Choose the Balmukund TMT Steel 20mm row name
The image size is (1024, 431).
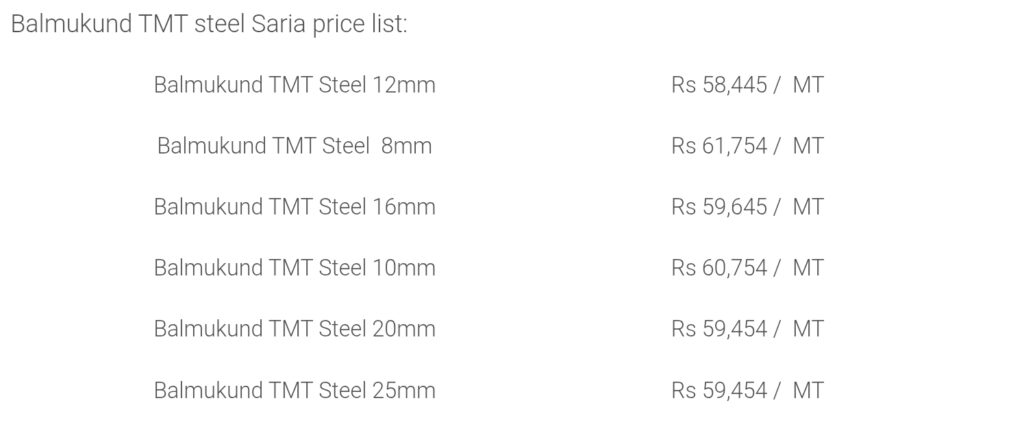294,329
